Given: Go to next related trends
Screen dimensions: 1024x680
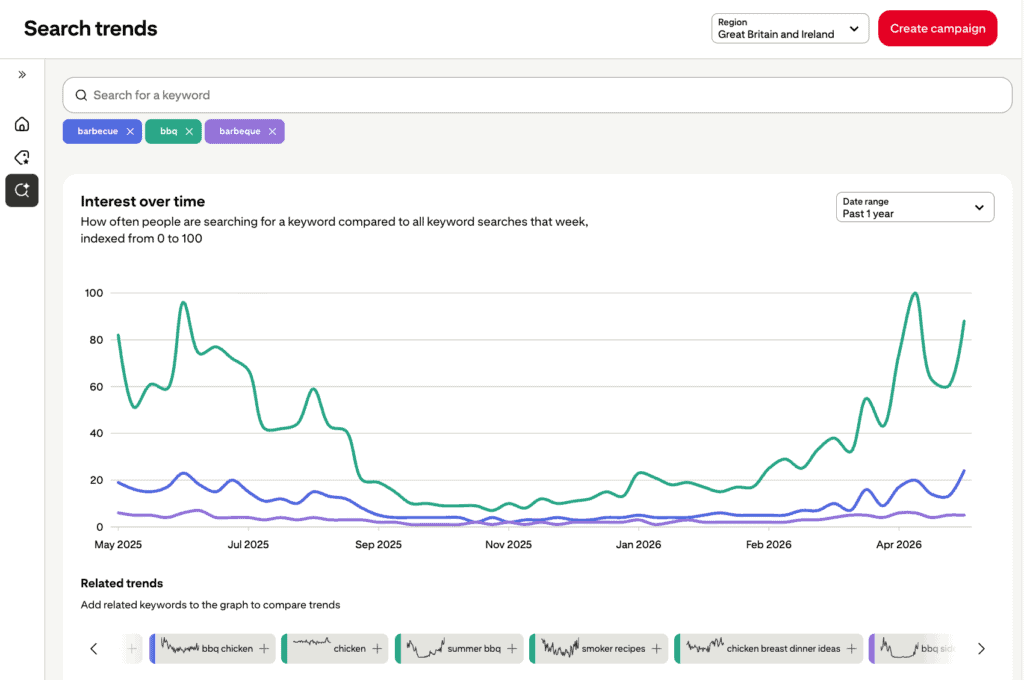Looking at the screenshot, I should click(981, 649).
